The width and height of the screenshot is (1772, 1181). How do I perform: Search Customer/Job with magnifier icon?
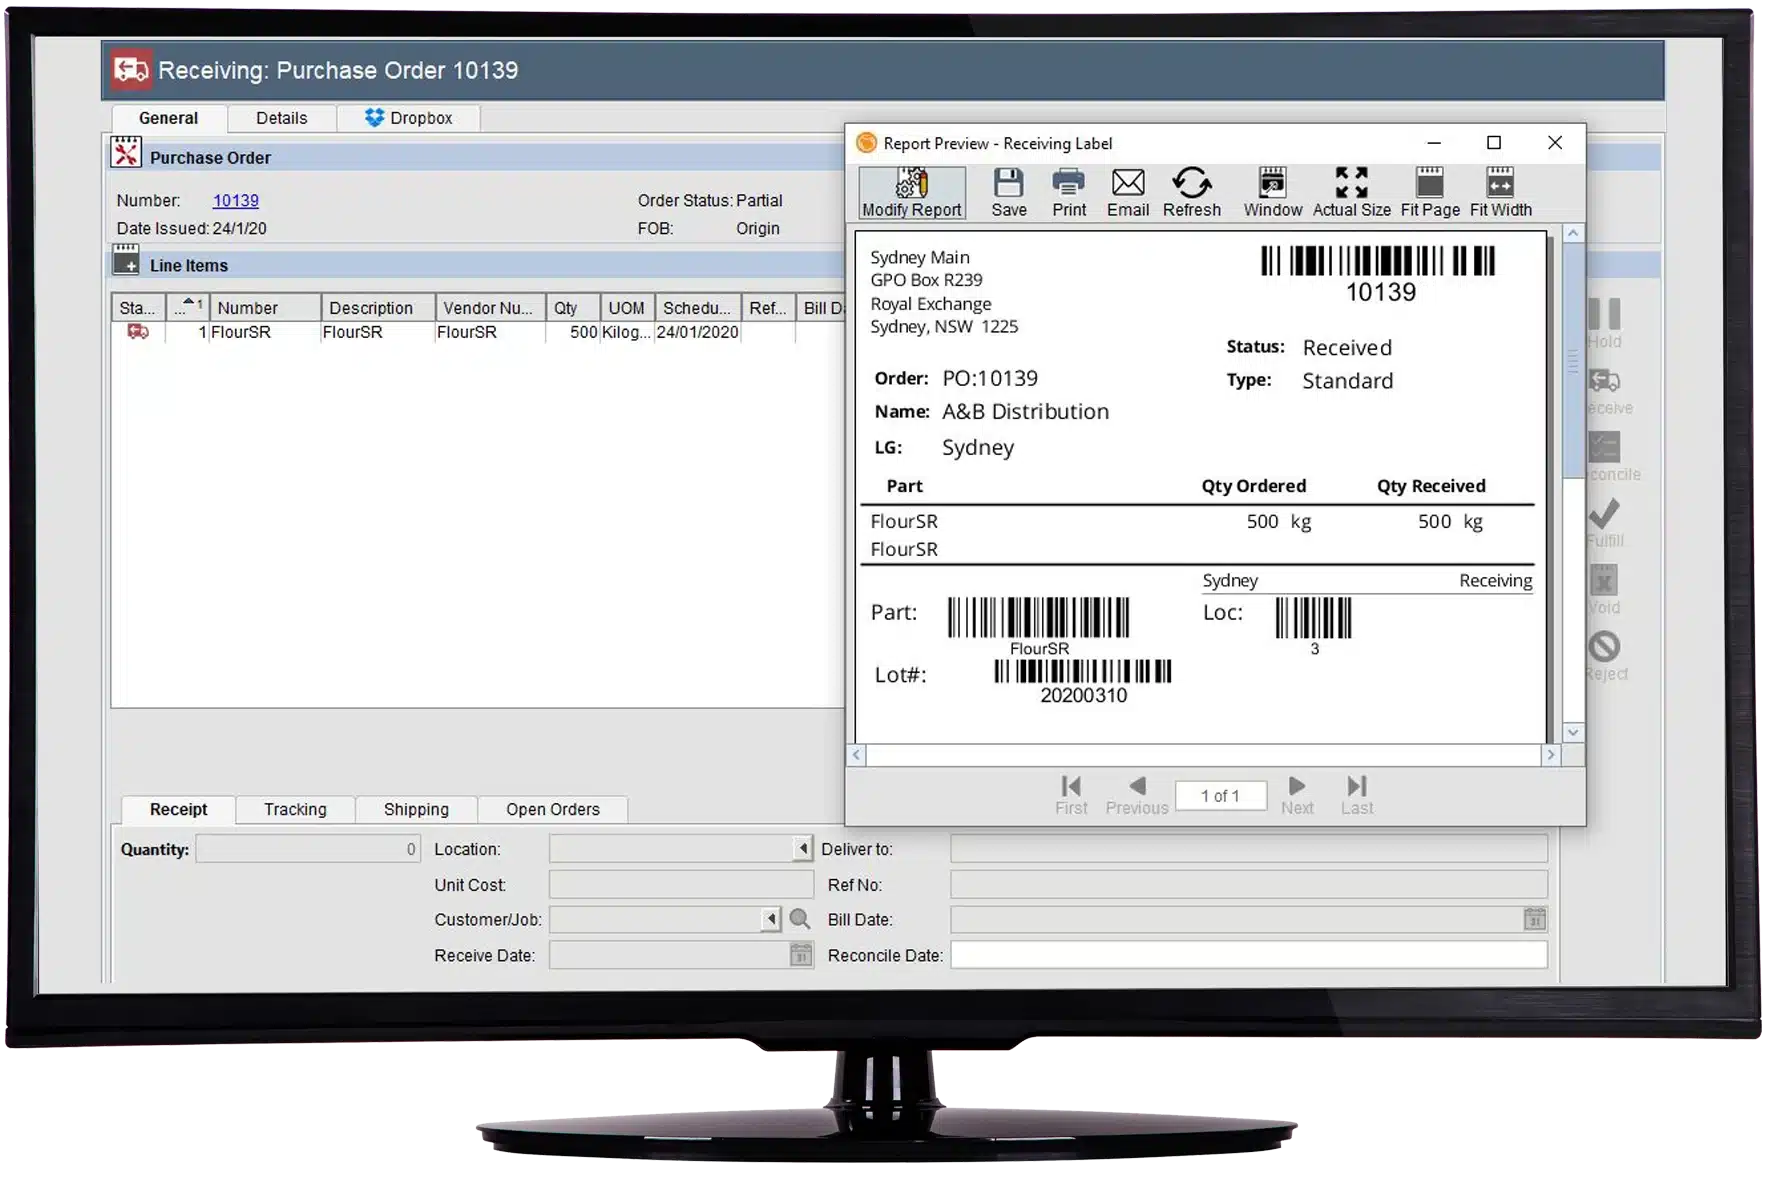coord(800,919)
